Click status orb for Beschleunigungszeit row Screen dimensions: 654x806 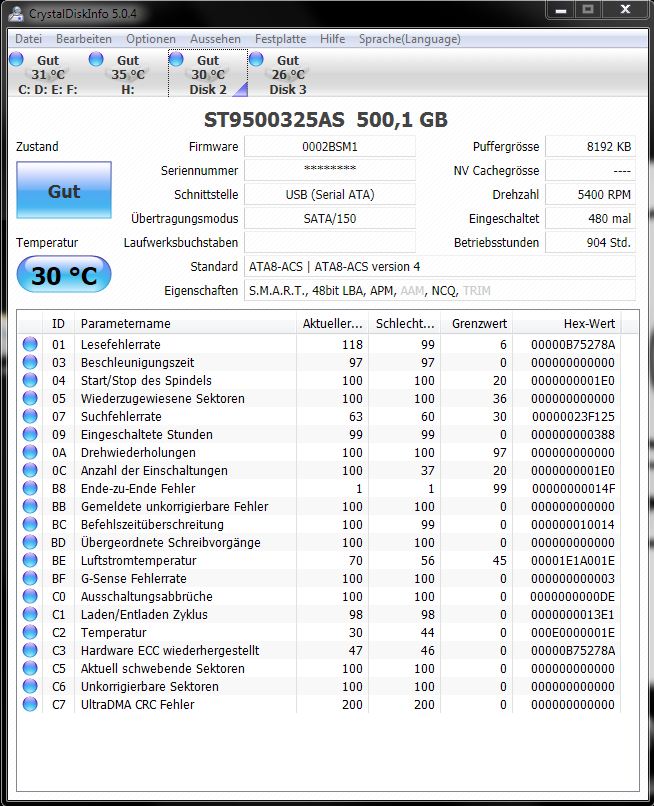click(x=30, y=362)
